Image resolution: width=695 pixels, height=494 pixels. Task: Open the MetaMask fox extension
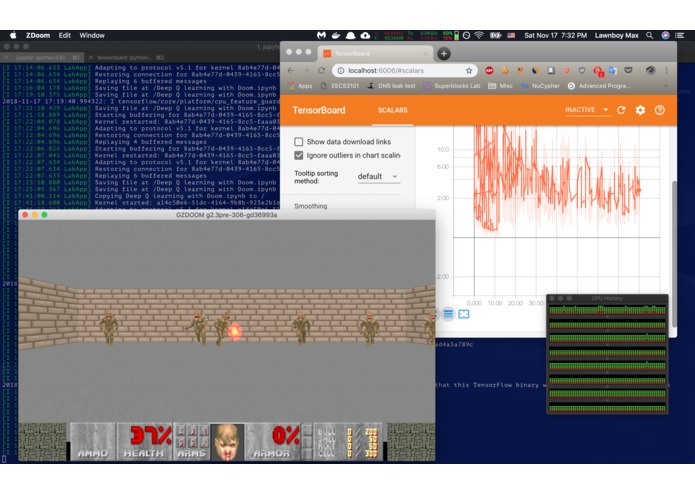point(520,70)
